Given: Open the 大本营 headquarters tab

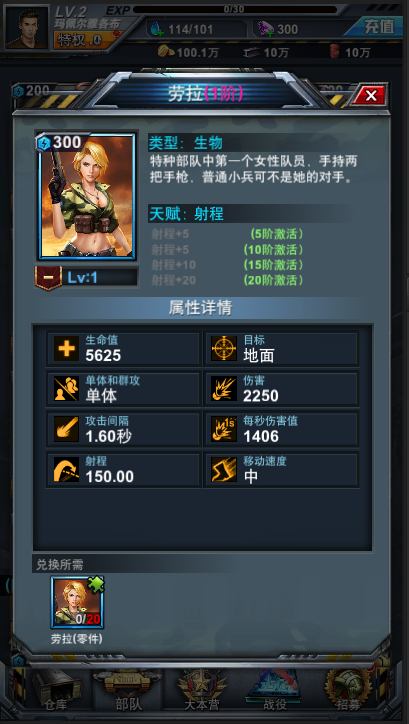Looking at the screenshot, I should coord(202,691).
